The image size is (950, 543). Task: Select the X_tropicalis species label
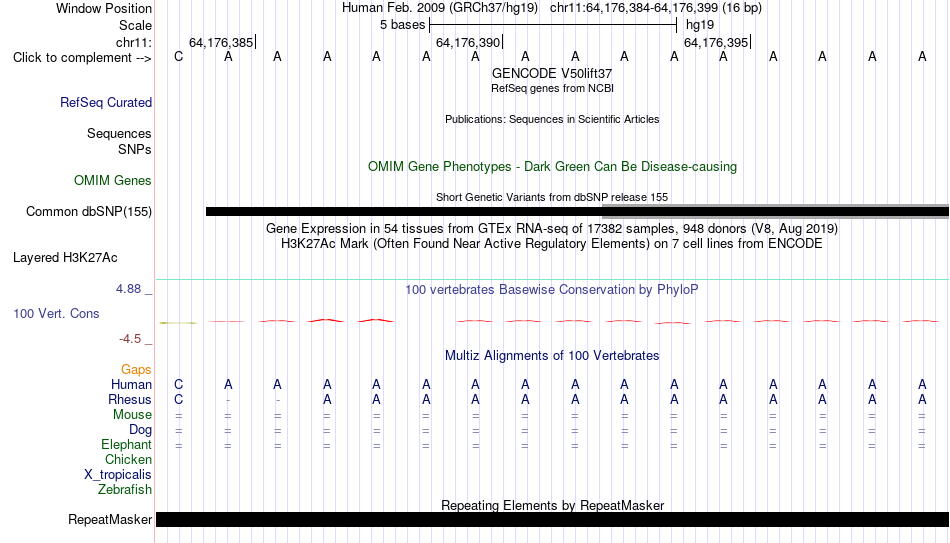(x=118, y=475)
